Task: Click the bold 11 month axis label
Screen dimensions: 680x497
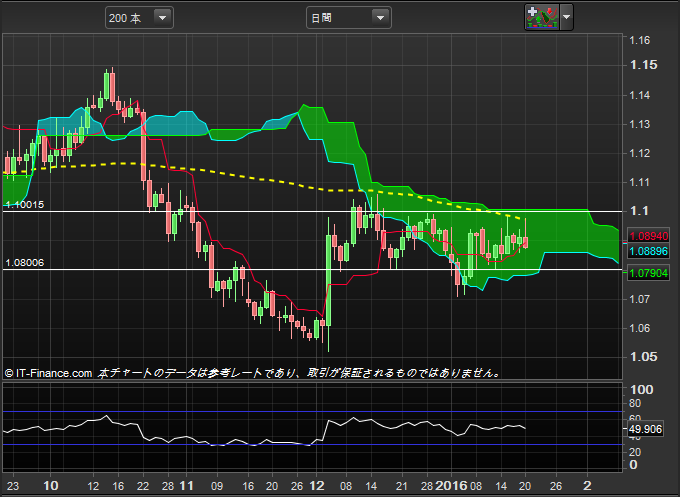Action: pyautogui.click(x=186, y=486)
